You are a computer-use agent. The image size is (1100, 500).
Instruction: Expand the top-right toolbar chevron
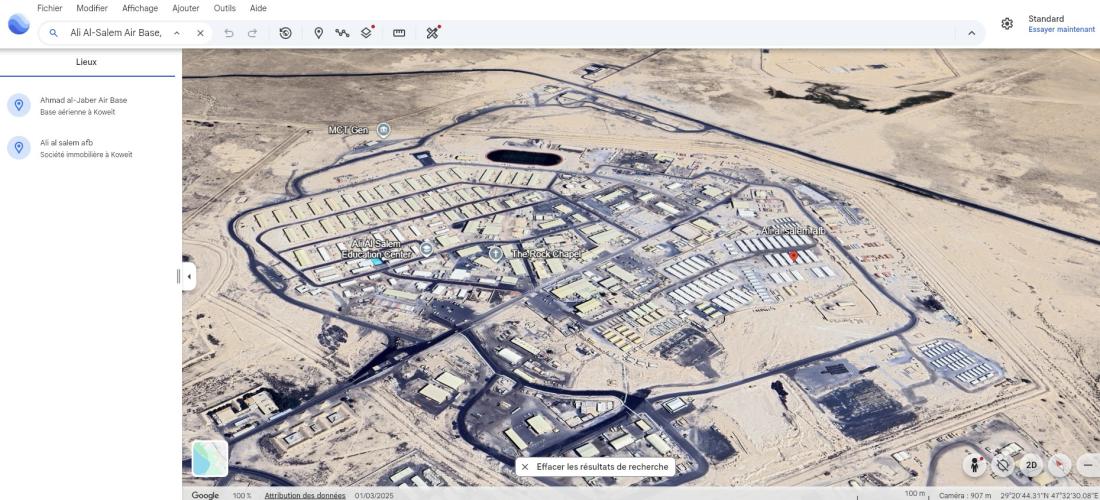point(970,33)
